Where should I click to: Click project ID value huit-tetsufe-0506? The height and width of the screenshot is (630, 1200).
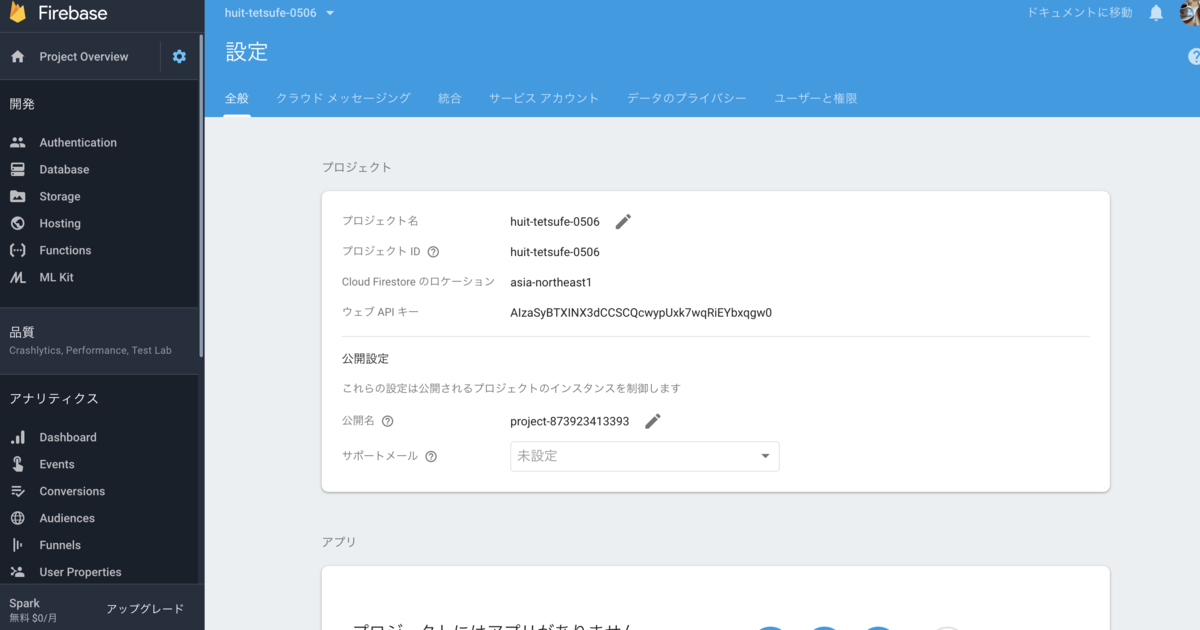tap(555, 252)
